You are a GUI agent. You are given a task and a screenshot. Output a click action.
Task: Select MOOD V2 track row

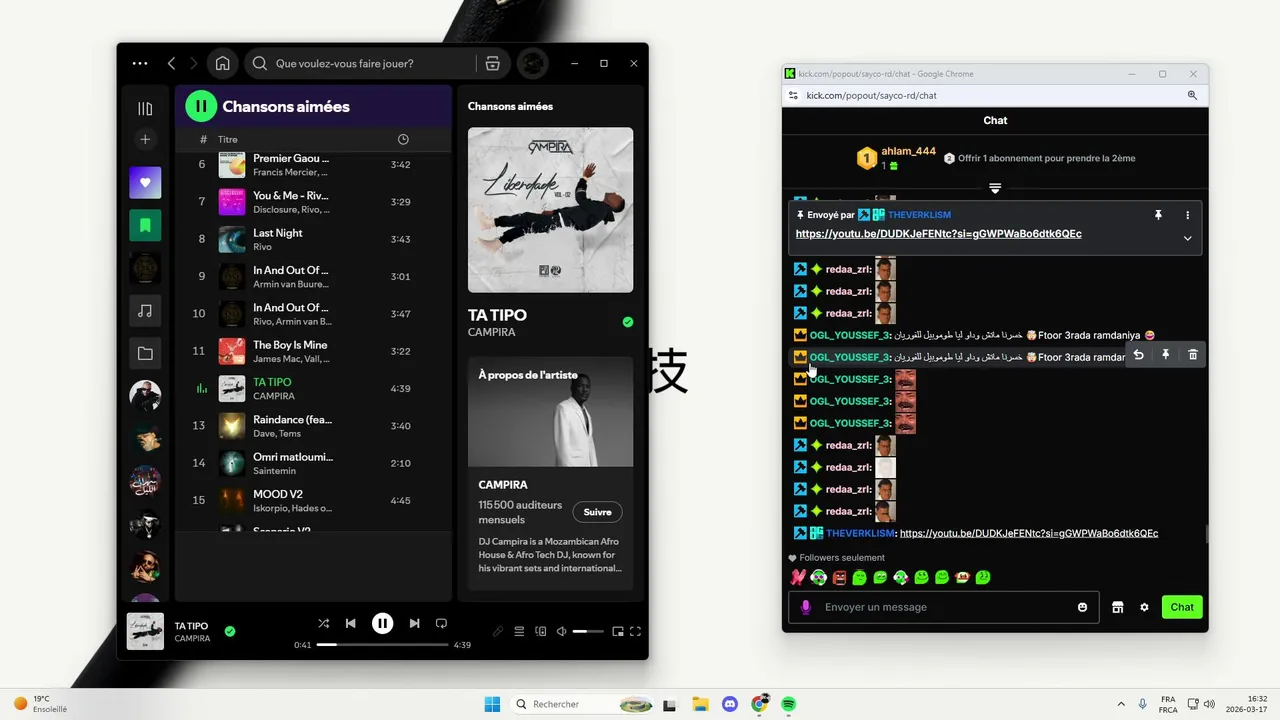pos(313,500)
